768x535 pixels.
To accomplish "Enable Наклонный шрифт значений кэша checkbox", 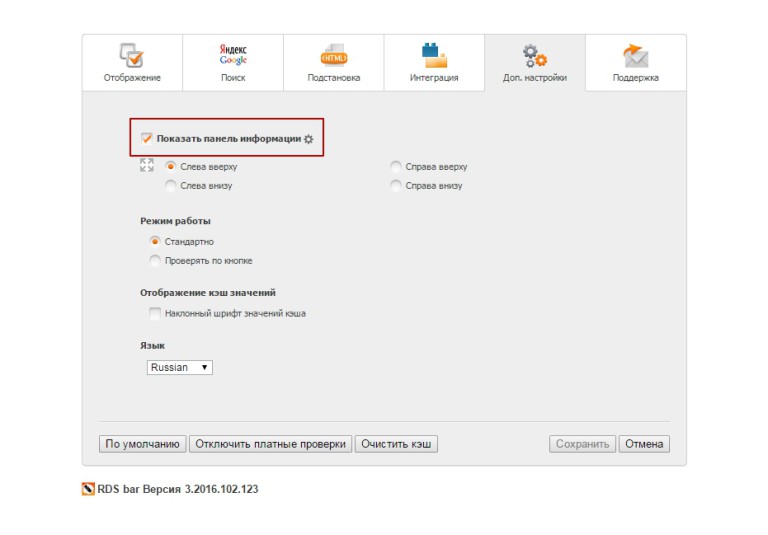I will (155, 313).
